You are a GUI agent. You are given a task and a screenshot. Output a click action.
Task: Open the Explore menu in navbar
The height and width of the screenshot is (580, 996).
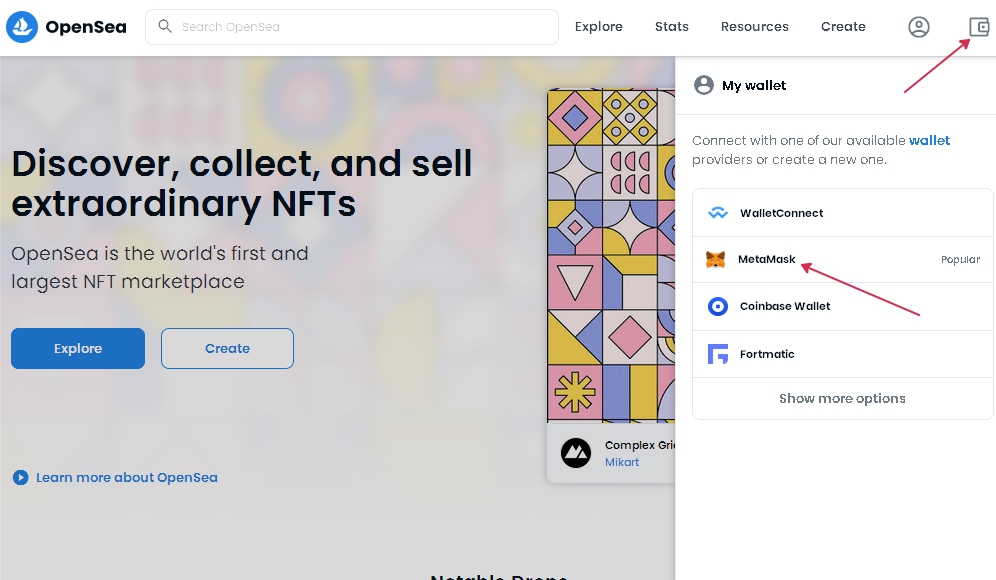click(598, 27)
